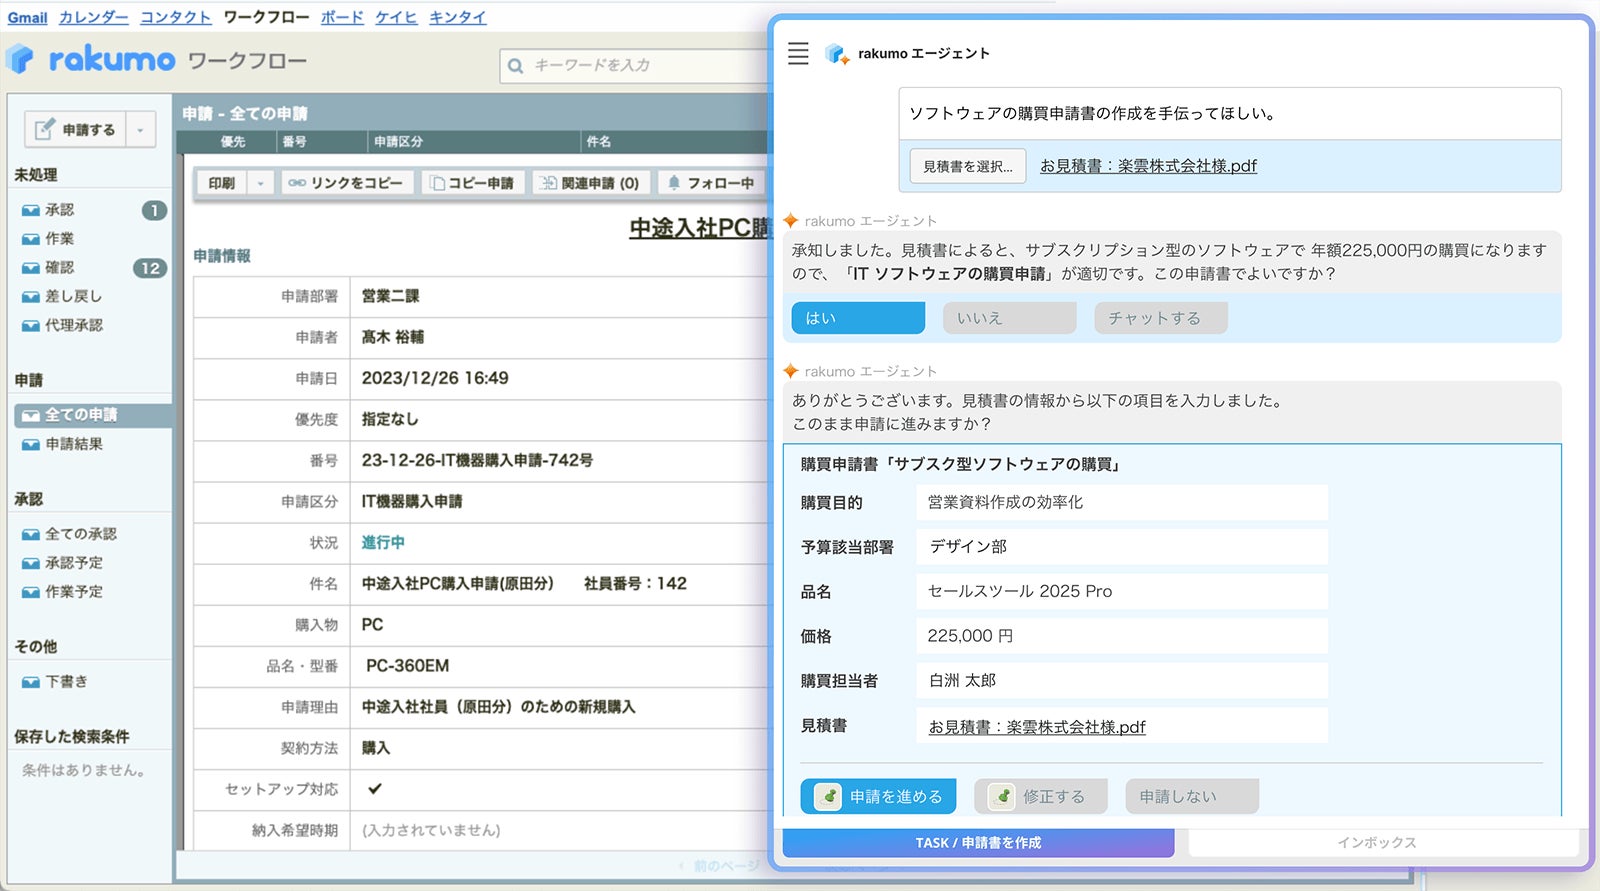Click the keyword search input field
This screenshot has height=891, width=1600.
pyautogui.click(x=640, y=65)
